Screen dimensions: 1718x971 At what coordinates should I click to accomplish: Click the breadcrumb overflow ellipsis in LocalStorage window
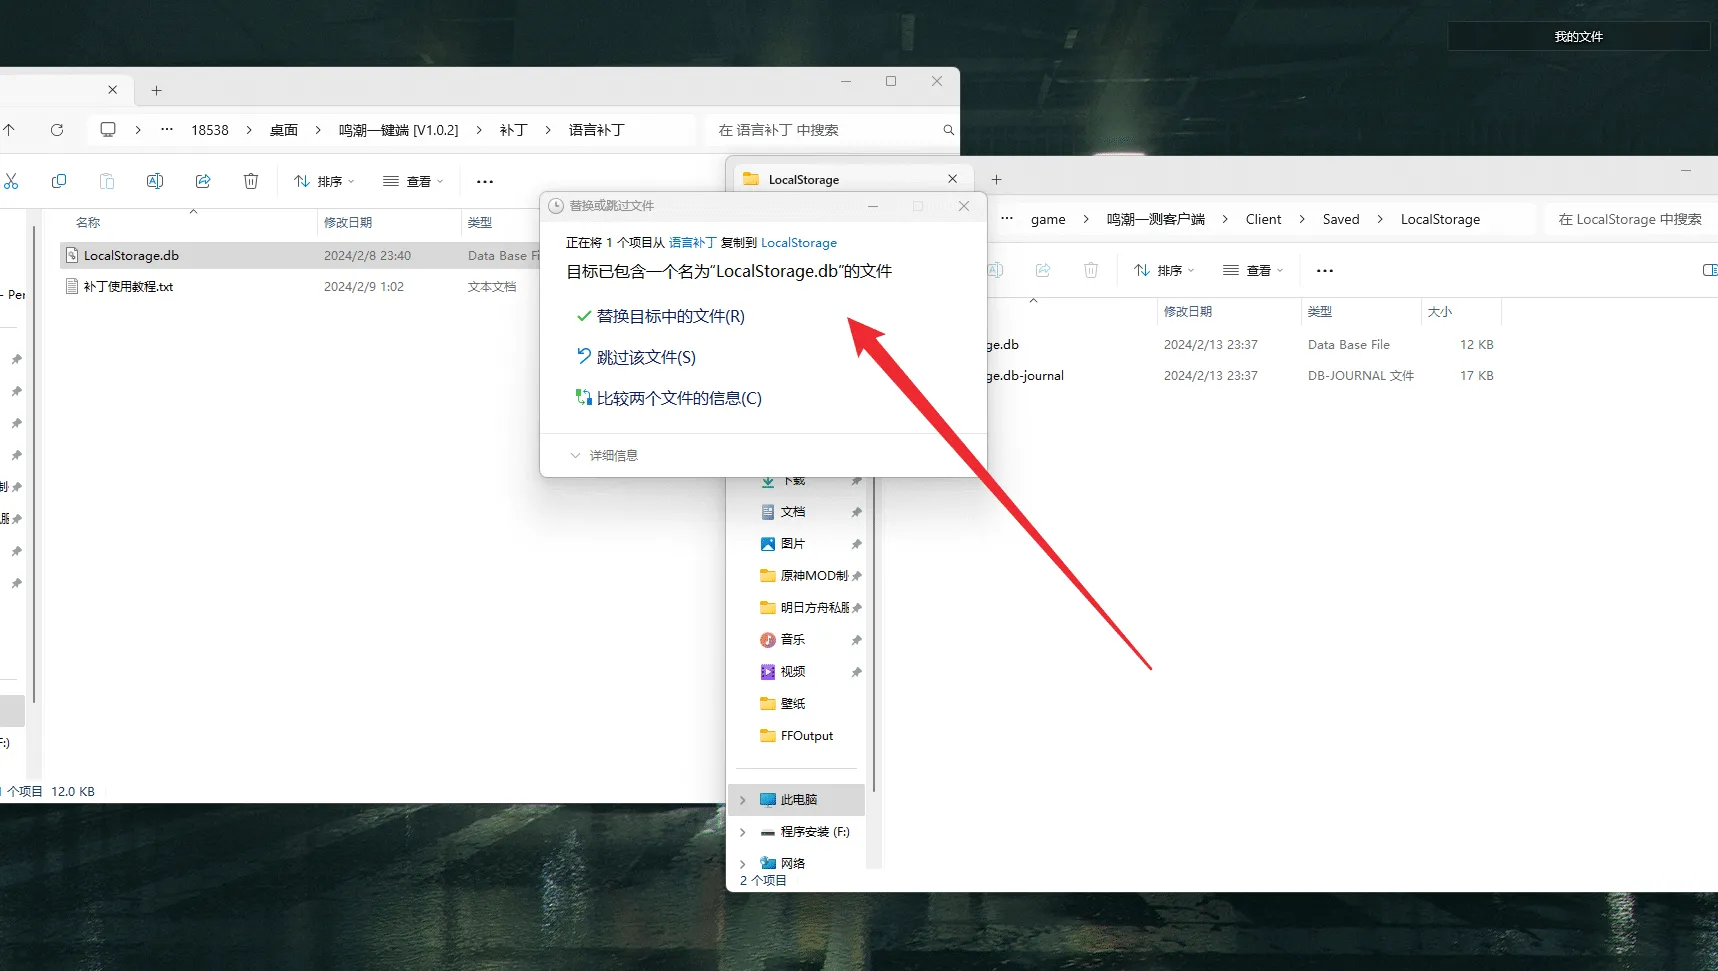pos(1007,219)
